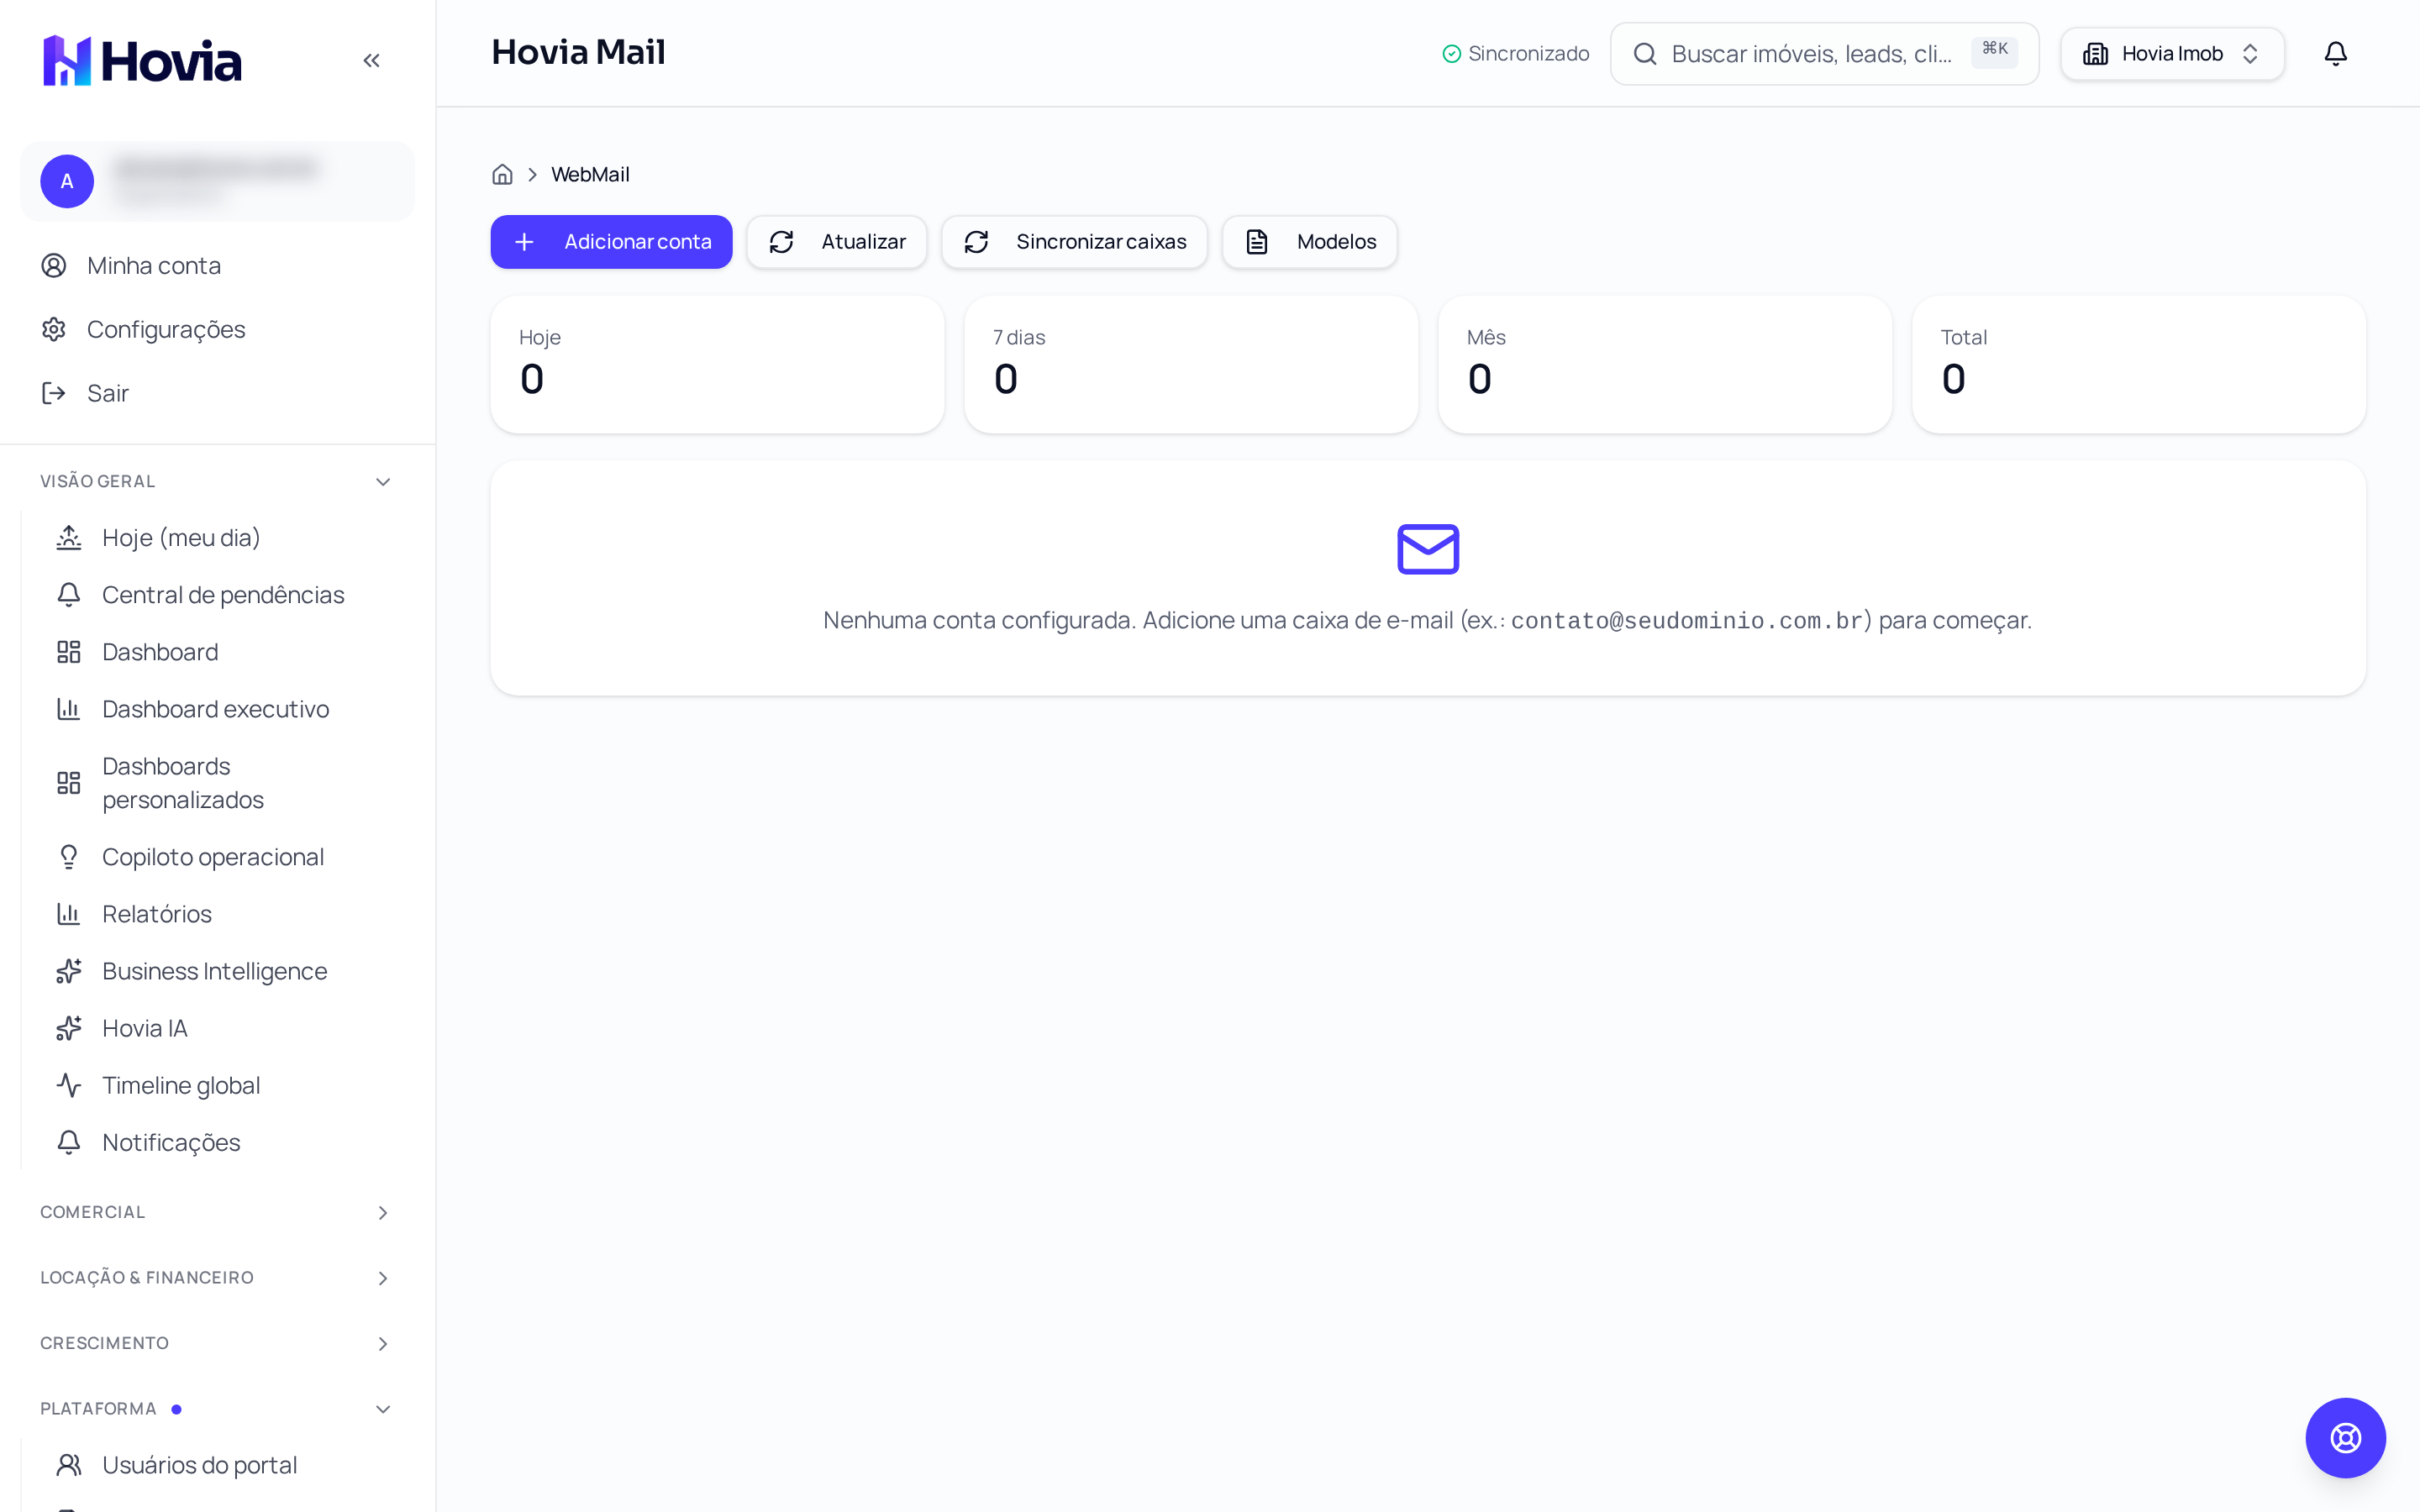Click the Atualizar button

tap(836, 242)
